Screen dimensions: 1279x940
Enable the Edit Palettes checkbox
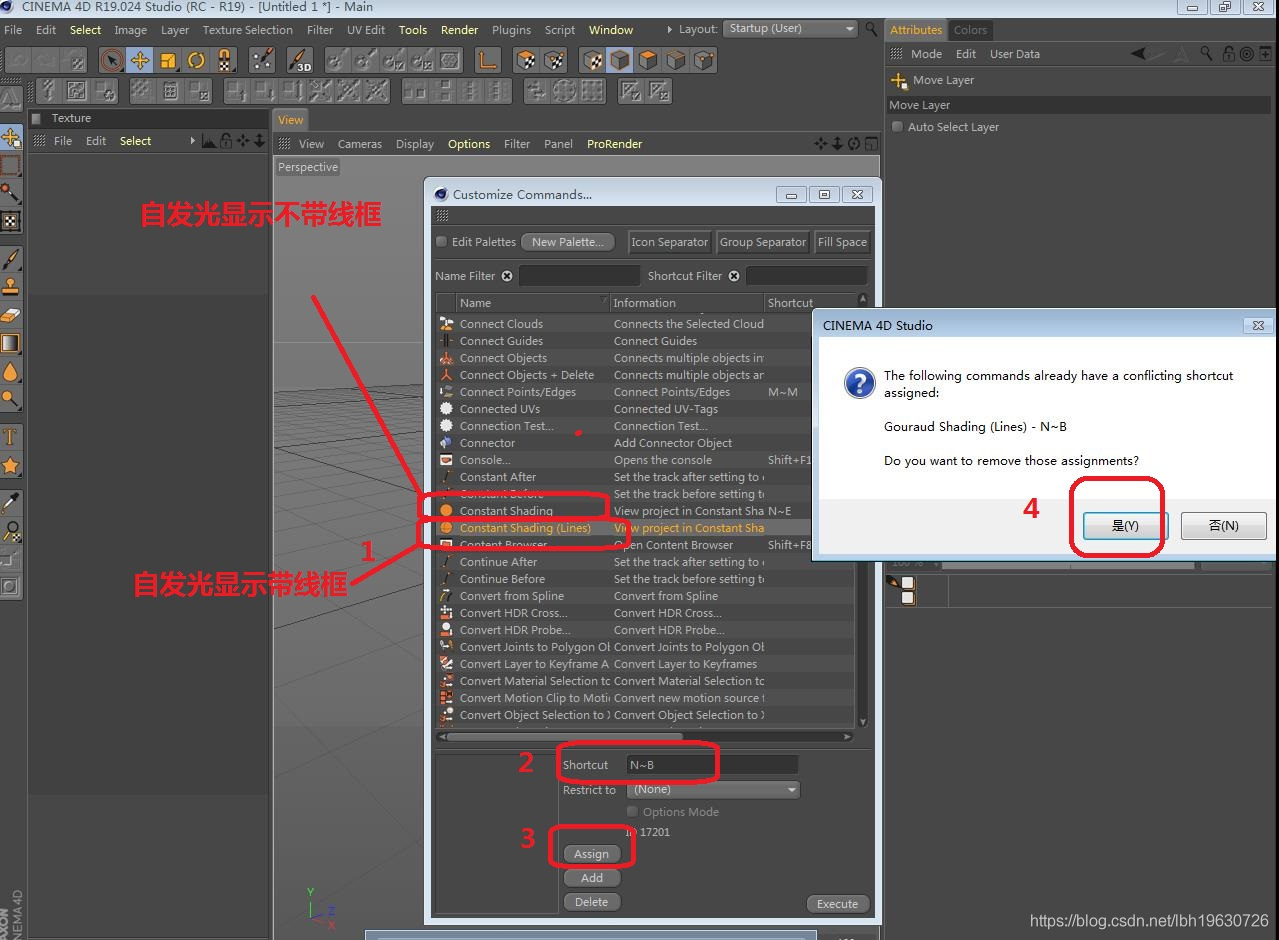tap(442, 242)
